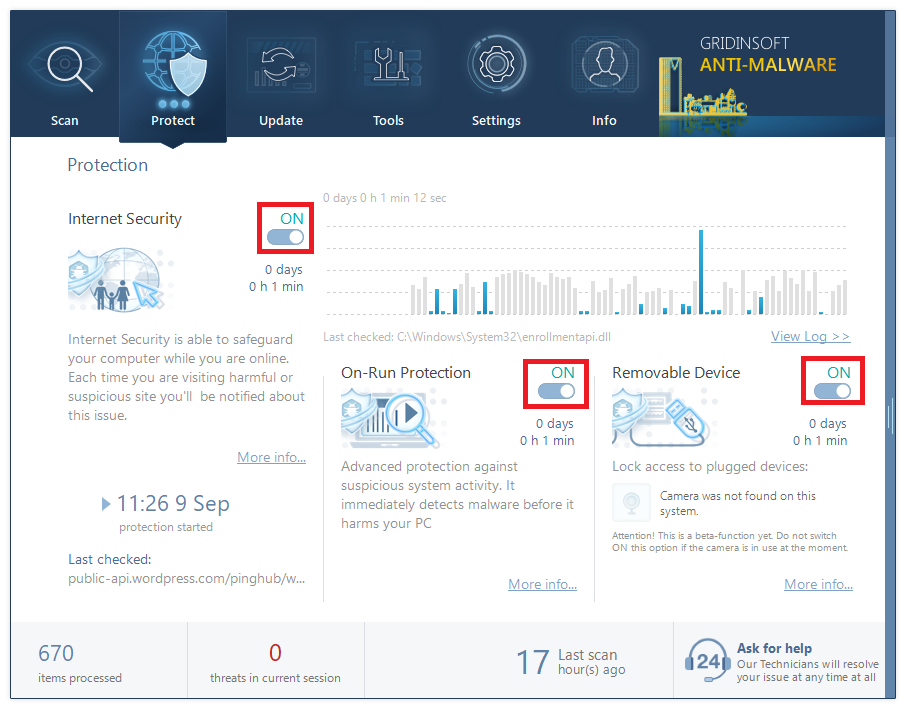The image size is (907, 710).
Task: Open the View Log link
Action: click(810, 337)
